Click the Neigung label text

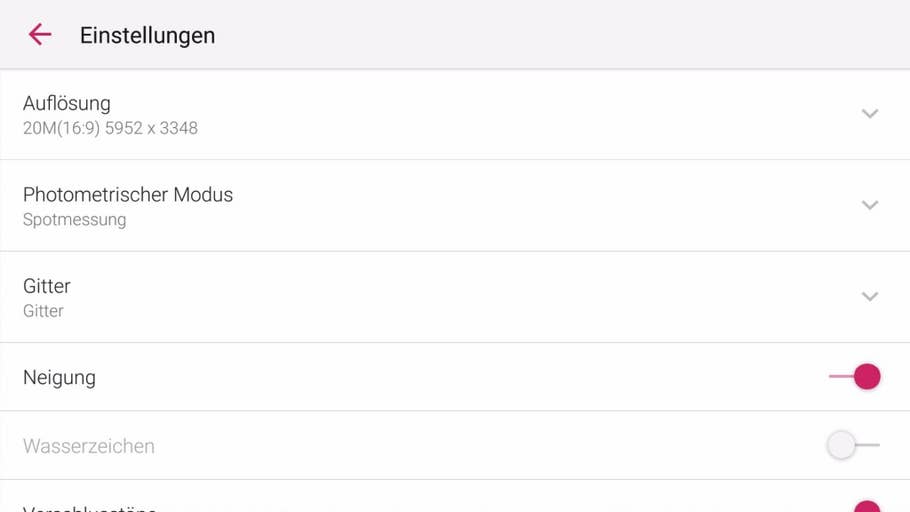(59, 378)
